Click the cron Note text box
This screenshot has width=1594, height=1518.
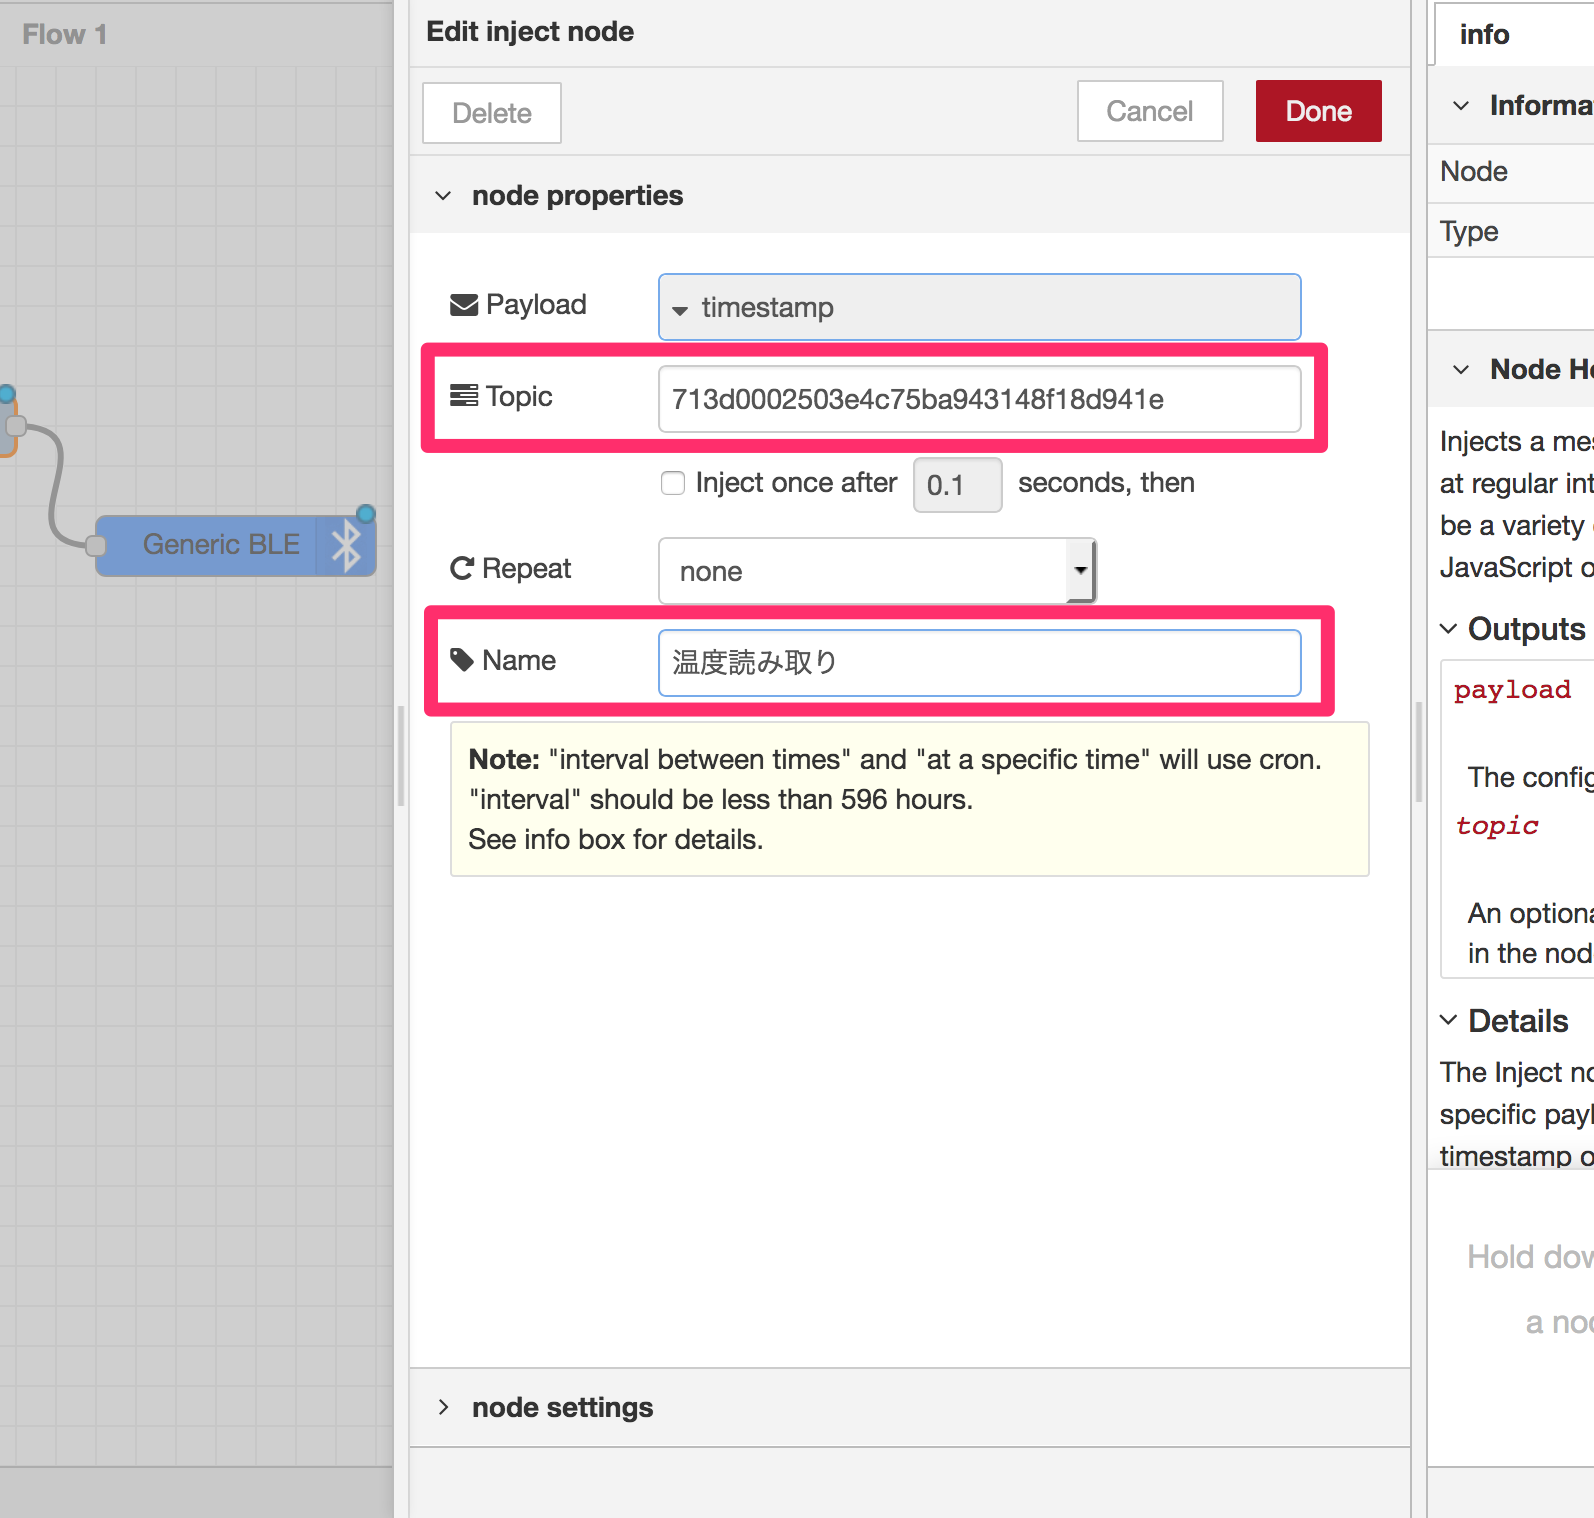pos(910,799)
